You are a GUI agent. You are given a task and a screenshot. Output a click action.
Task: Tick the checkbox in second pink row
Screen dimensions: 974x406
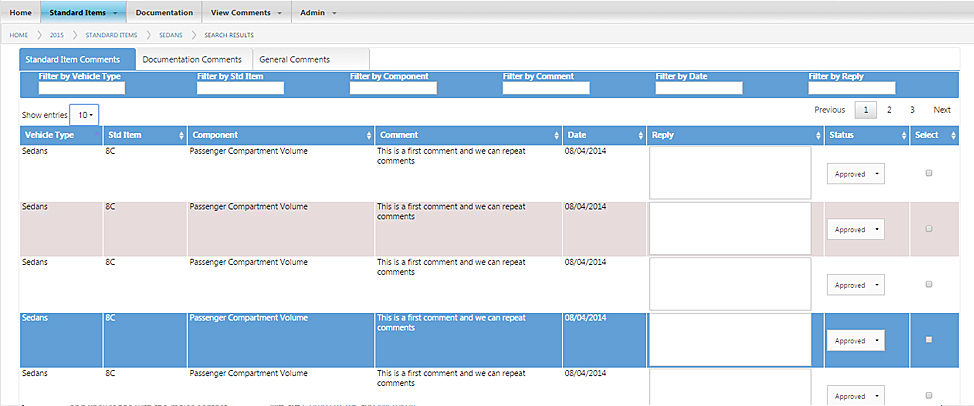pyautogui.click(x=929, y=229)
